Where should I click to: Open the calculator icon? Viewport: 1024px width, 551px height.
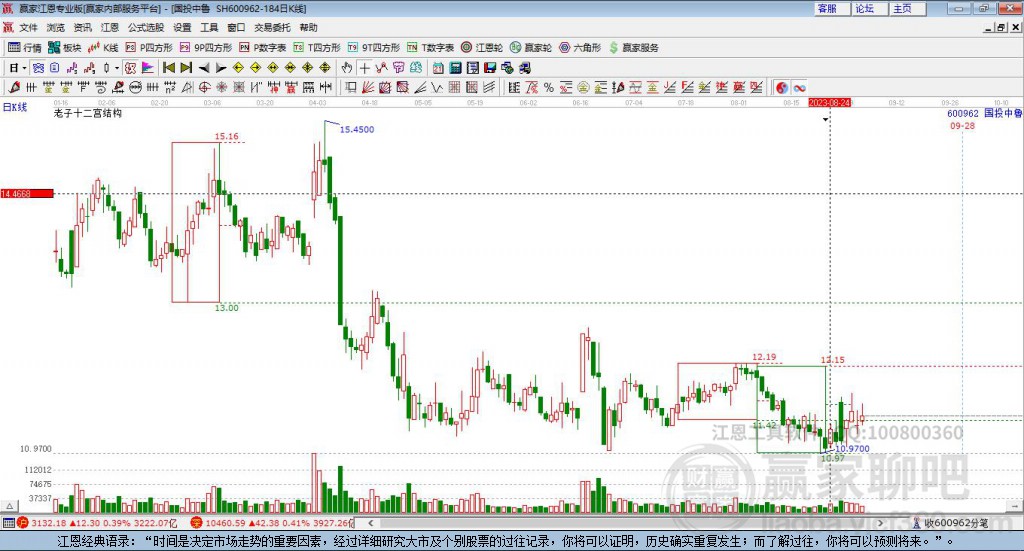(455, 68)
